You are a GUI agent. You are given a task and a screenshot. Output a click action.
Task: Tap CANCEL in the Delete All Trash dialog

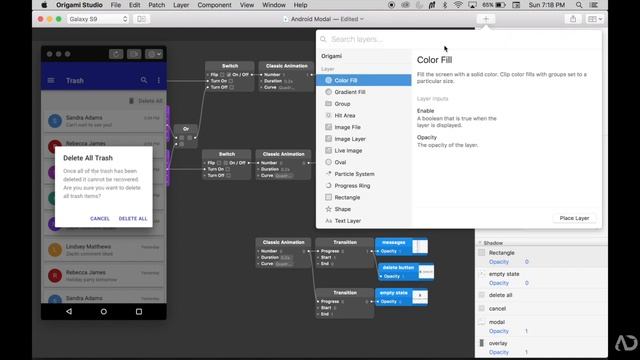(x=100, y=219)
